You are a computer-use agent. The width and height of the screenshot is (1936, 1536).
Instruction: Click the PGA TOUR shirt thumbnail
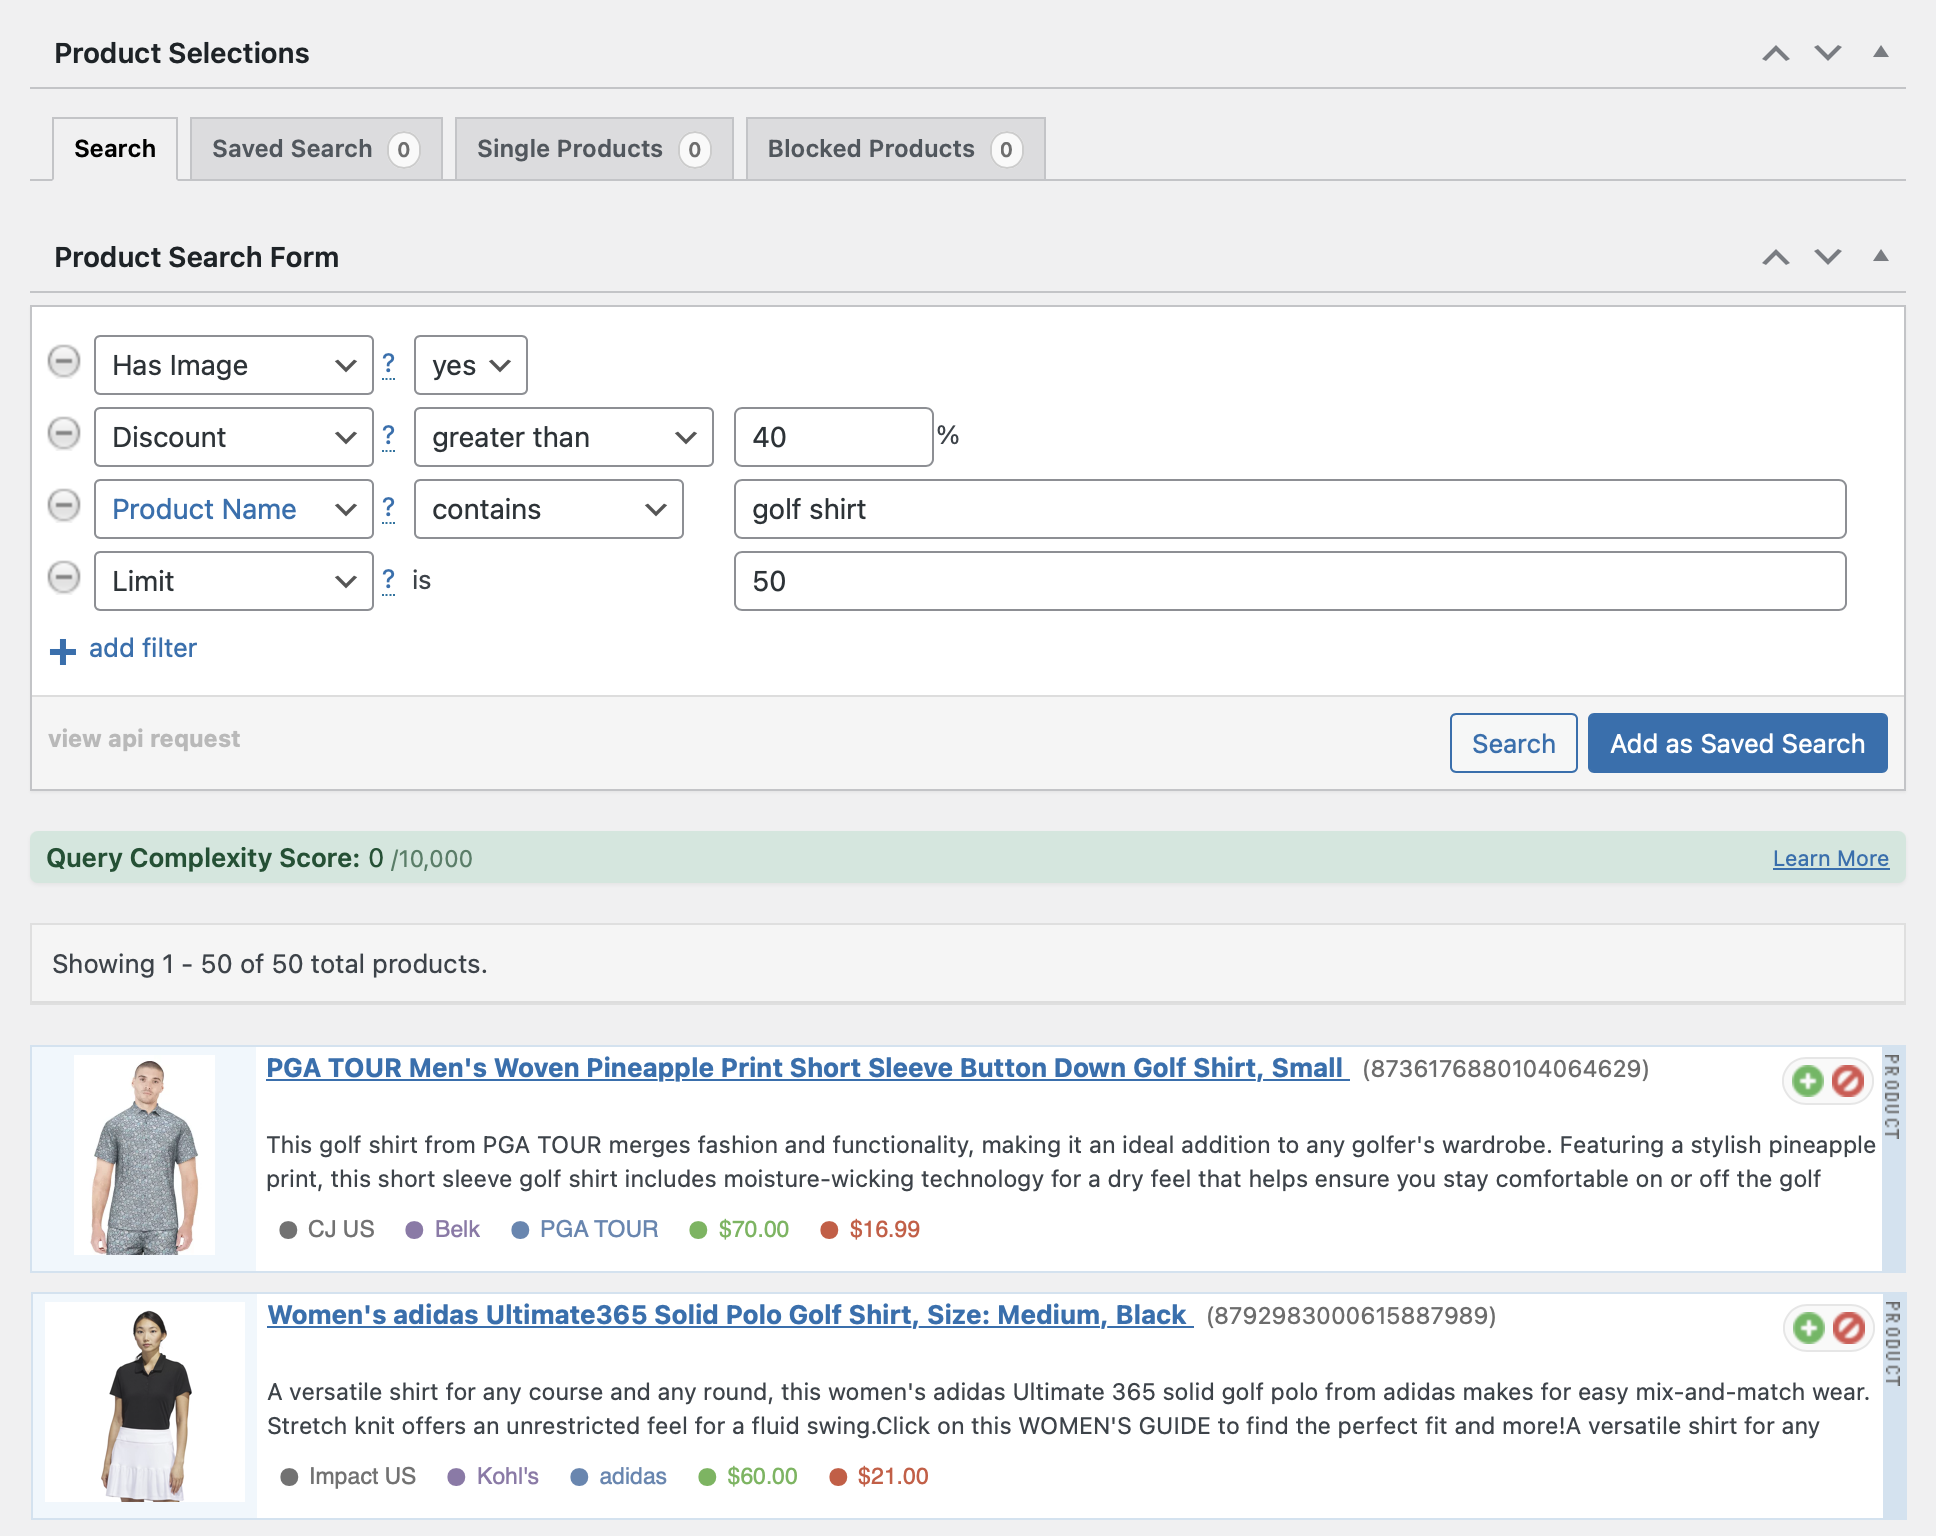[144, 1156]
